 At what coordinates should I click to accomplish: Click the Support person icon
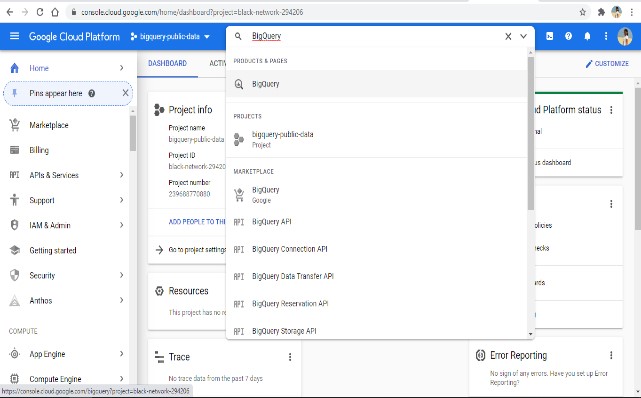14,200
